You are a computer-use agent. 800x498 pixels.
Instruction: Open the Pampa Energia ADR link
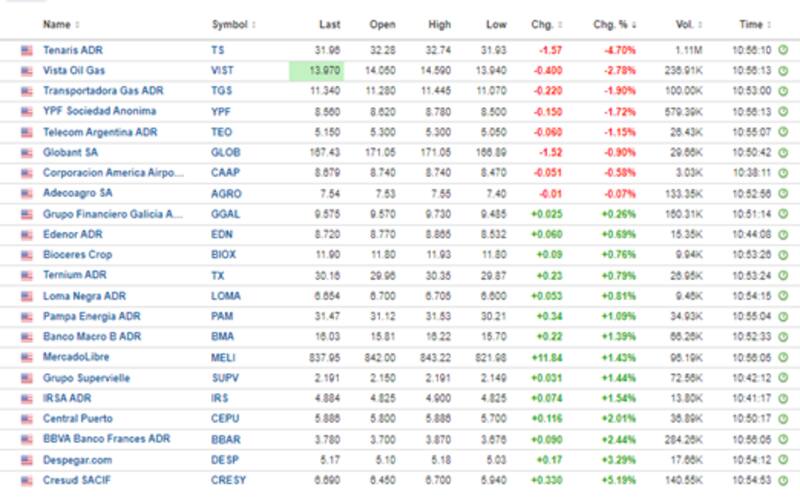coord(92,316)
